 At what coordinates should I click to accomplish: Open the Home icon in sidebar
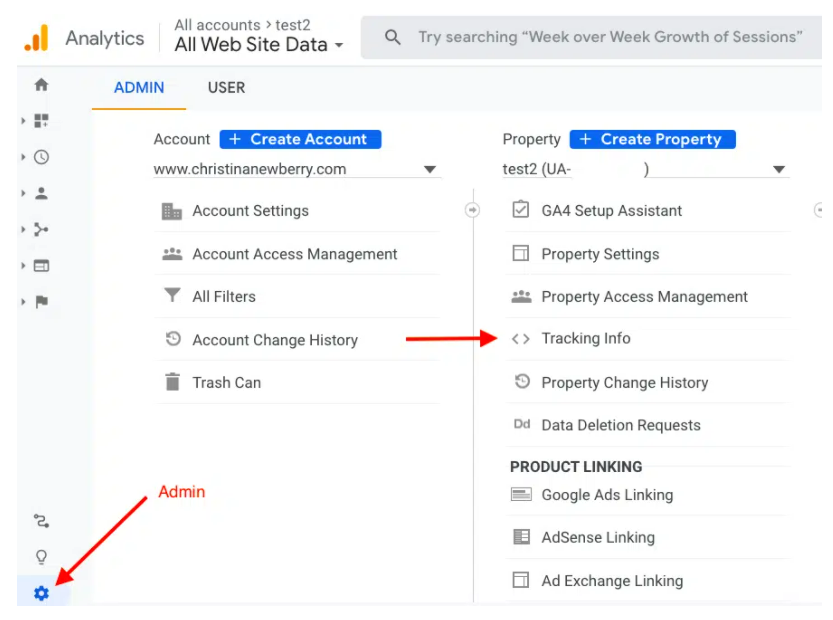pyautogui.click(x=41, y=84)
